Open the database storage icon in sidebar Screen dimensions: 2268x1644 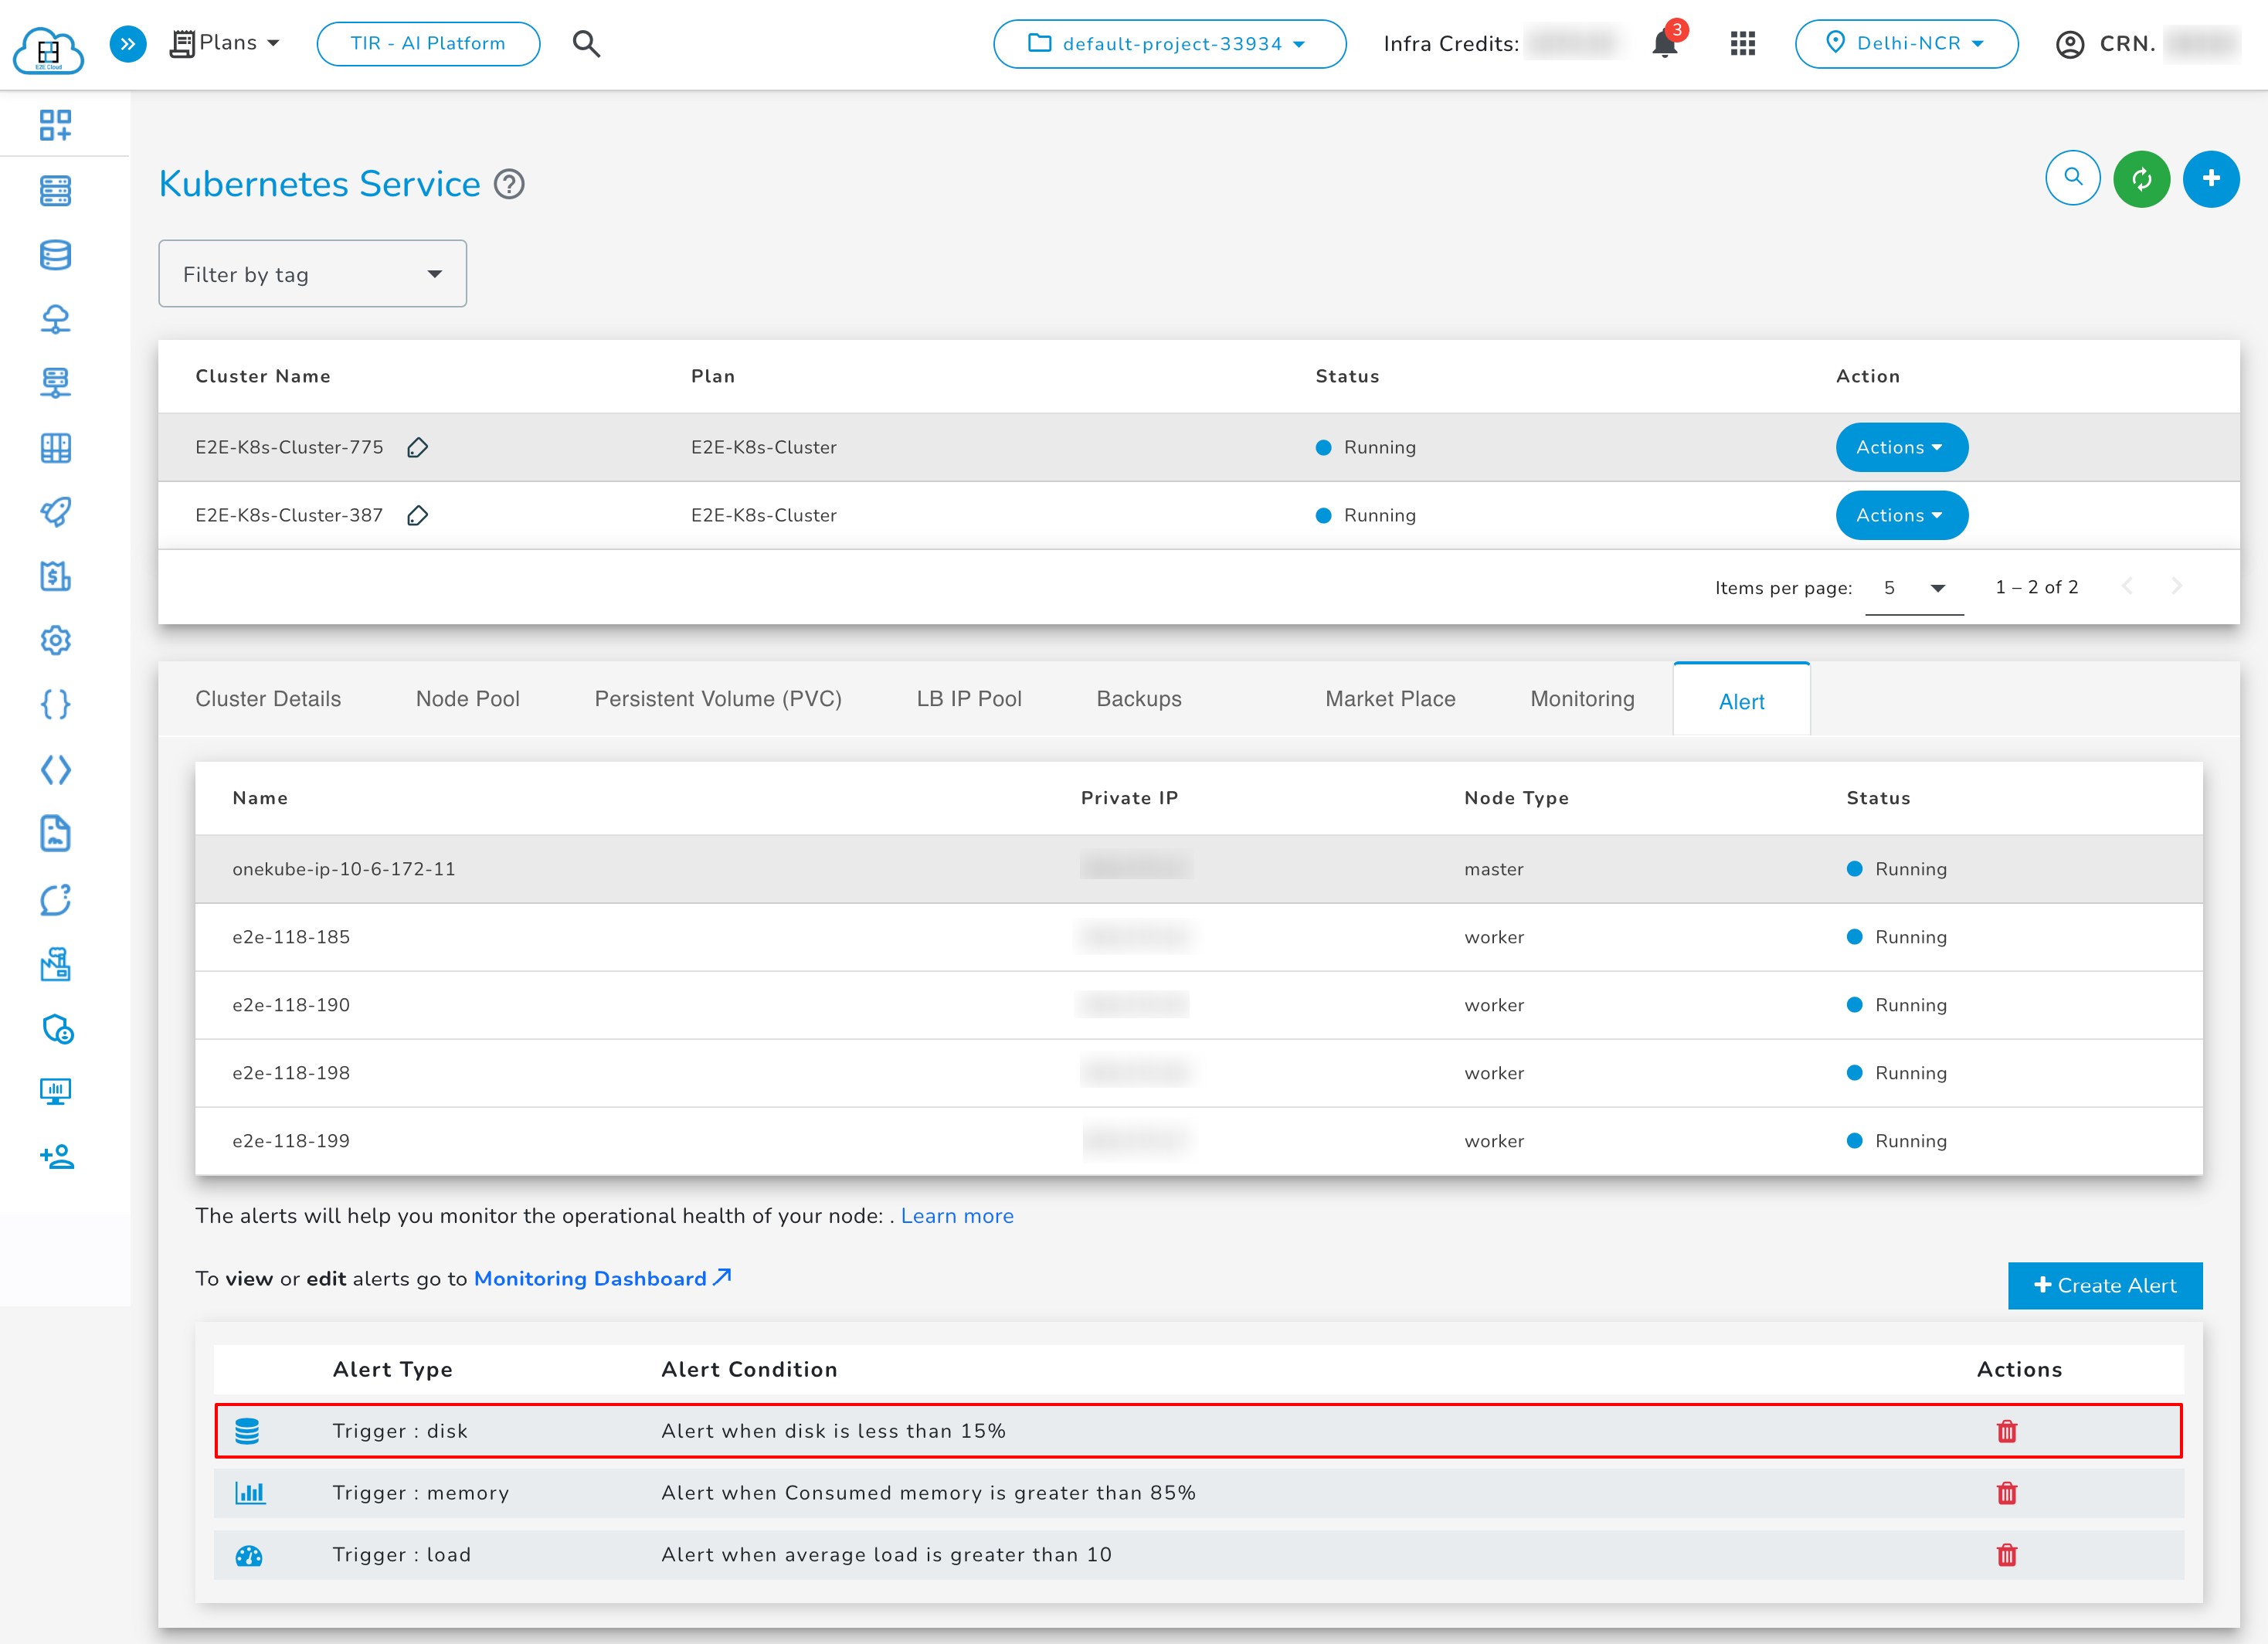tap(55, 255)
